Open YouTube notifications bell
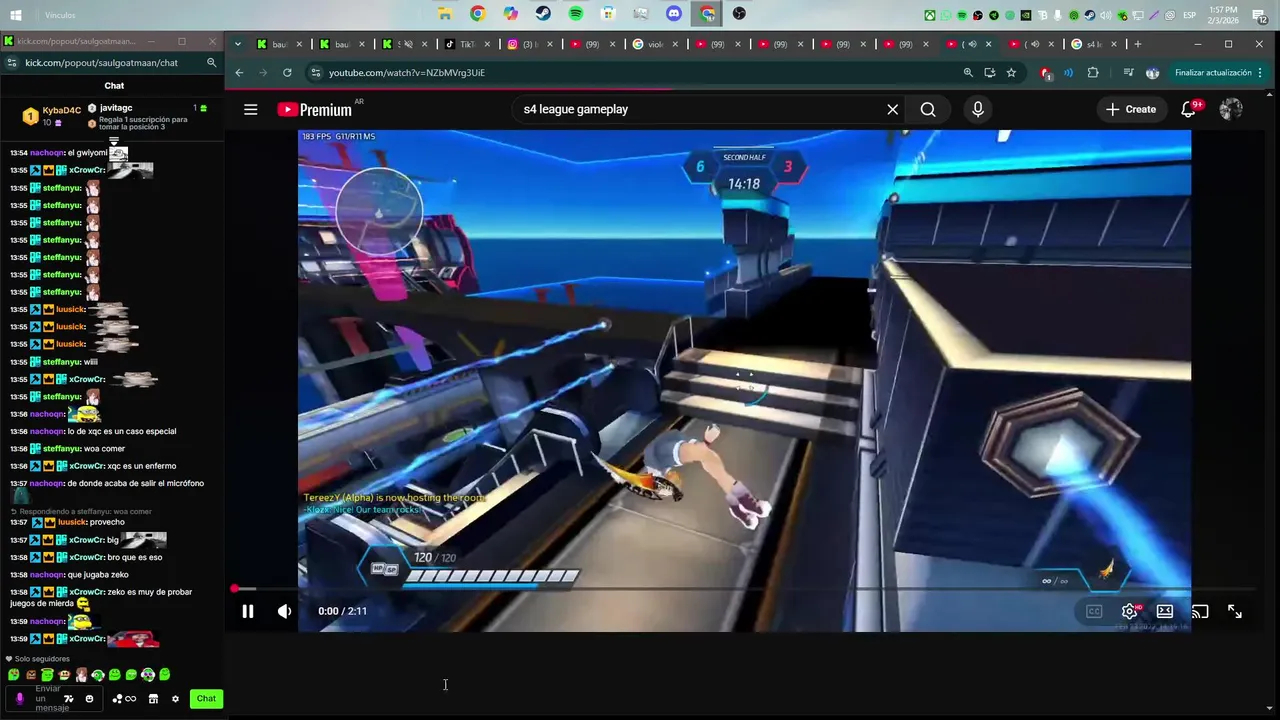The width and height of the screenshot is (1280, 720). (1189, 109)
